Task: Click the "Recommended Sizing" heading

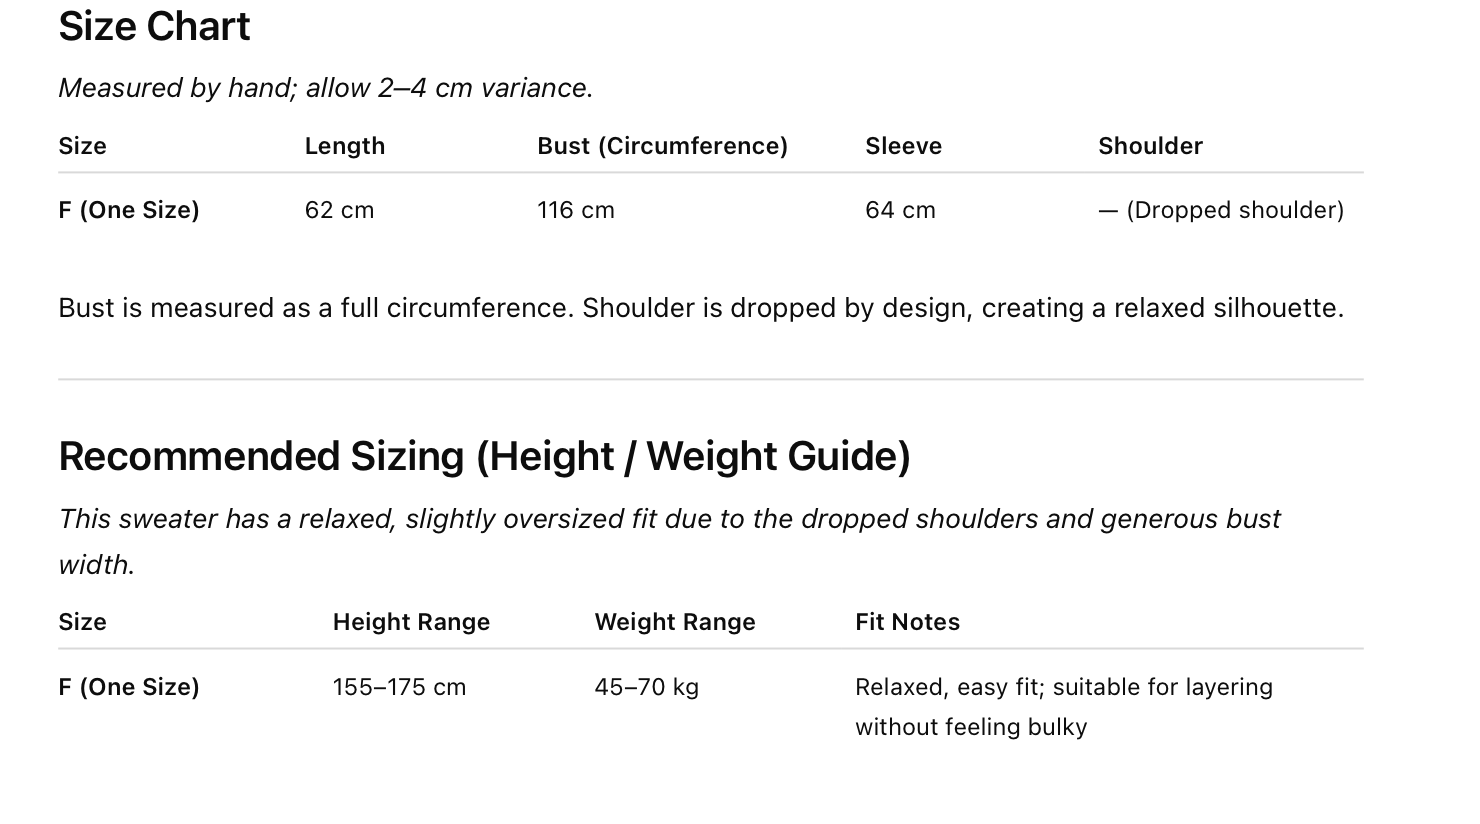Action: point(484,456)
